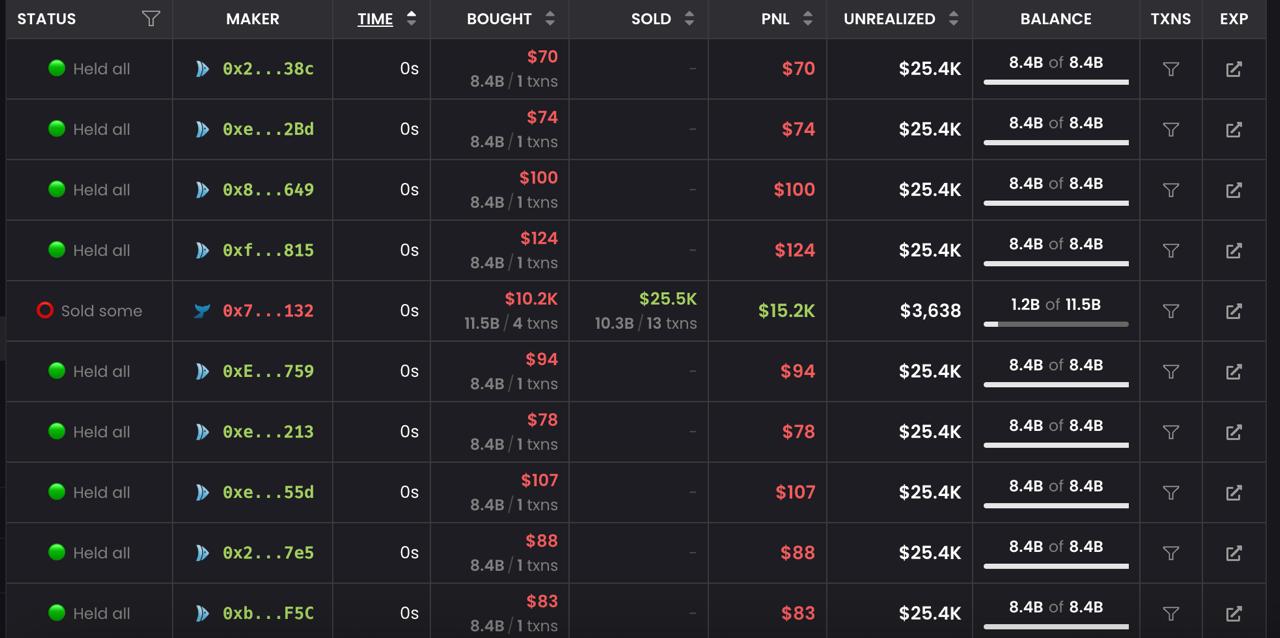Sort by the UNREALIZED column header
This screenshot has width=1280, height=638.
900,19
